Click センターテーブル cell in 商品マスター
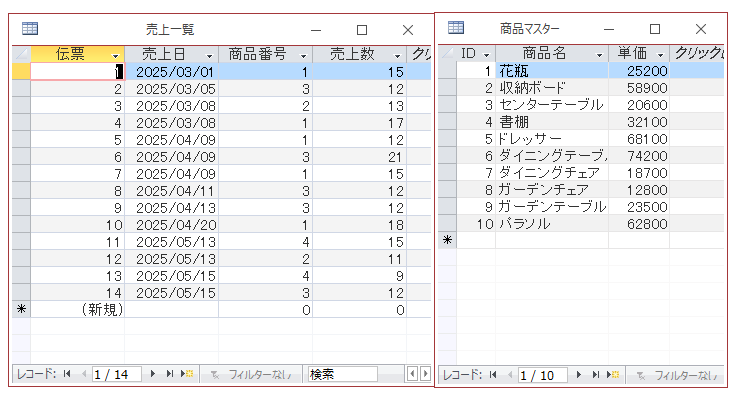Viewport: 740px width, 393px height. point(552,105)
